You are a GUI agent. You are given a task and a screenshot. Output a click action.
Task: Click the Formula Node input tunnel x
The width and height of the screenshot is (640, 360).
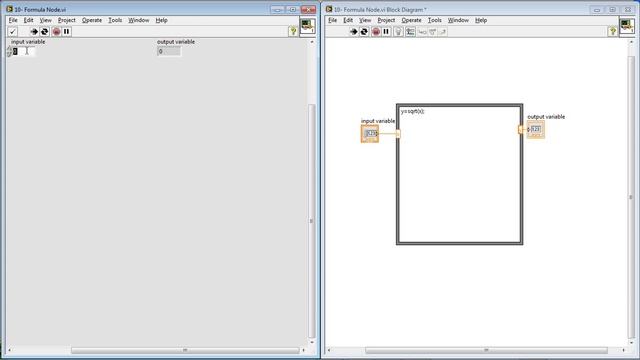[x=398, y=133]
